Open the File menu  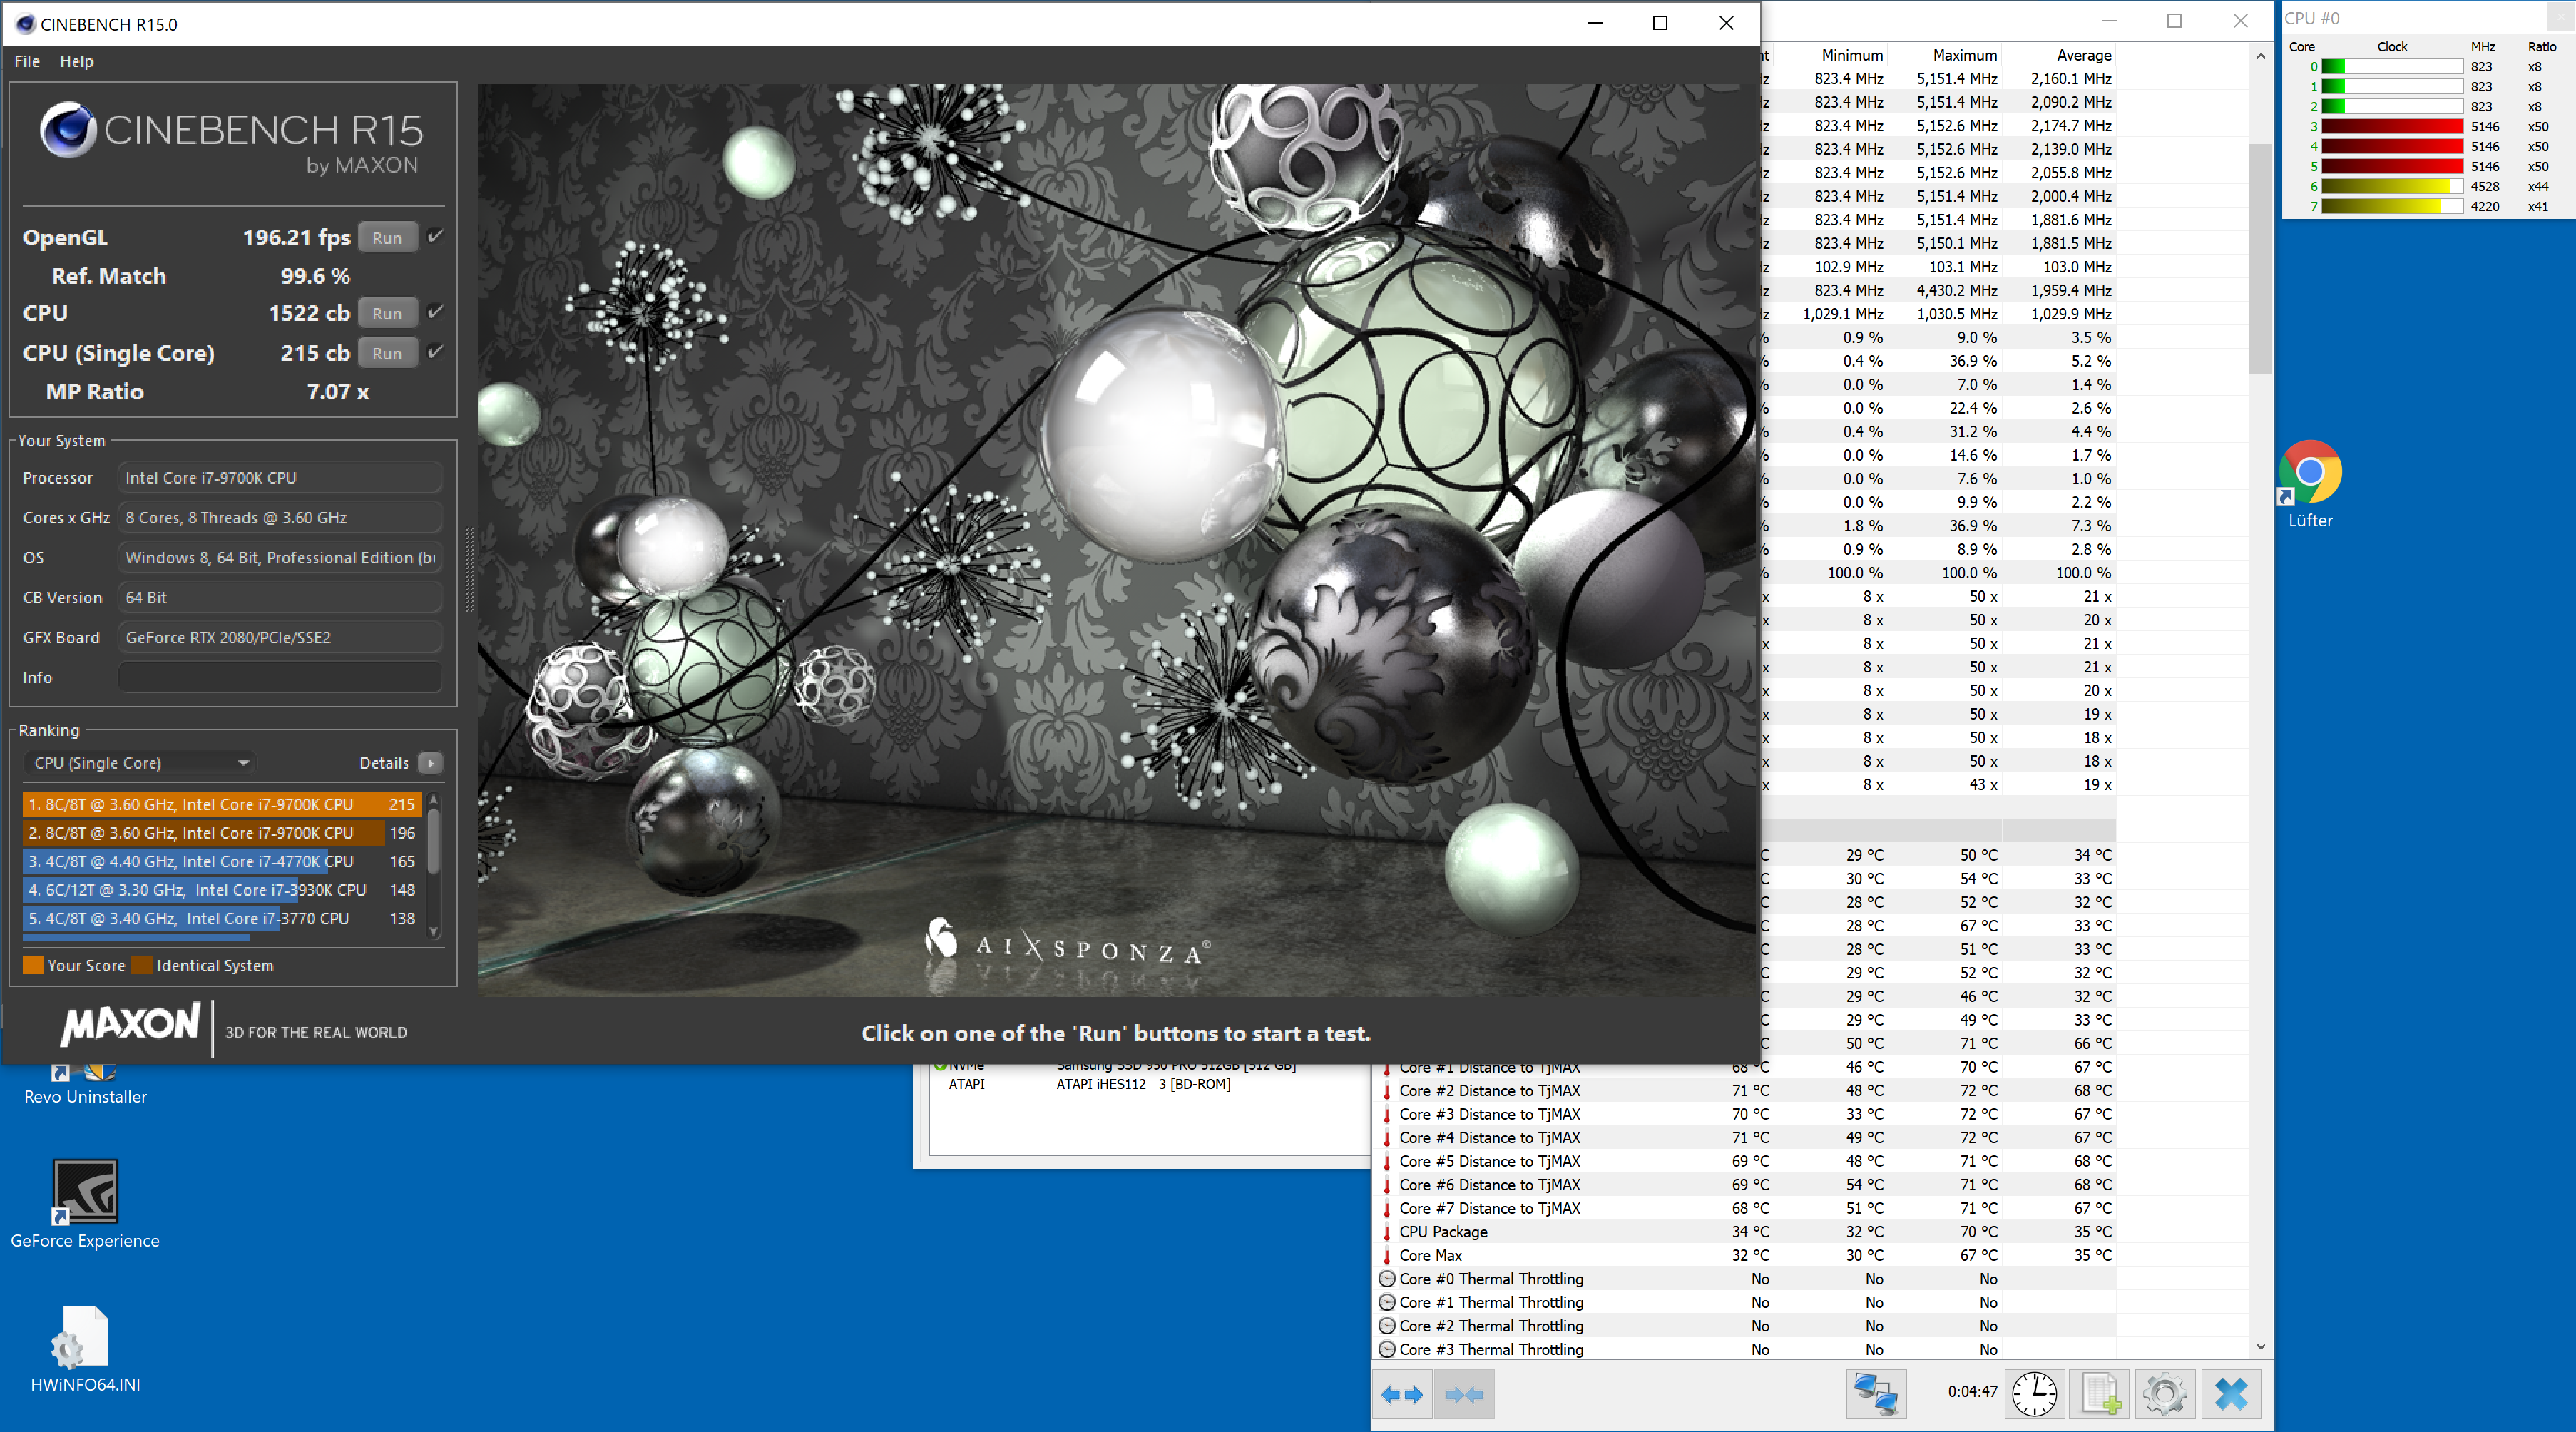point(27,61)
